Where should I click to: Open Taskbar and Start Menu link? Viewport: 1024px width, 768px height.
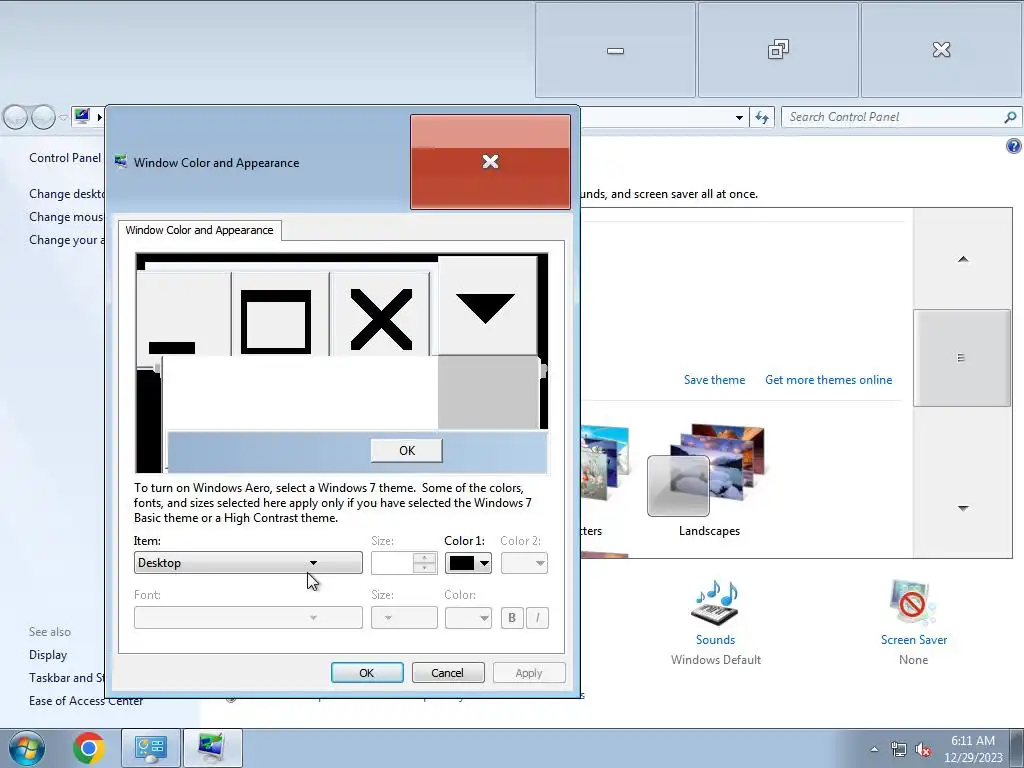[67, 678]
